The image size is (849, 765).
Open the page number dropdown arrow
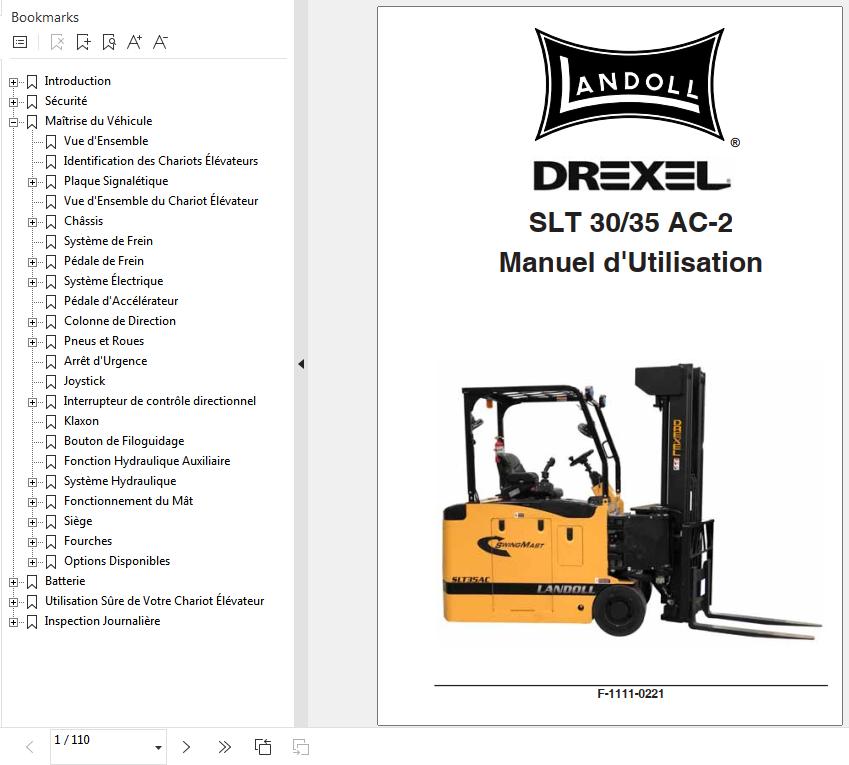click(x=158, y=748)
